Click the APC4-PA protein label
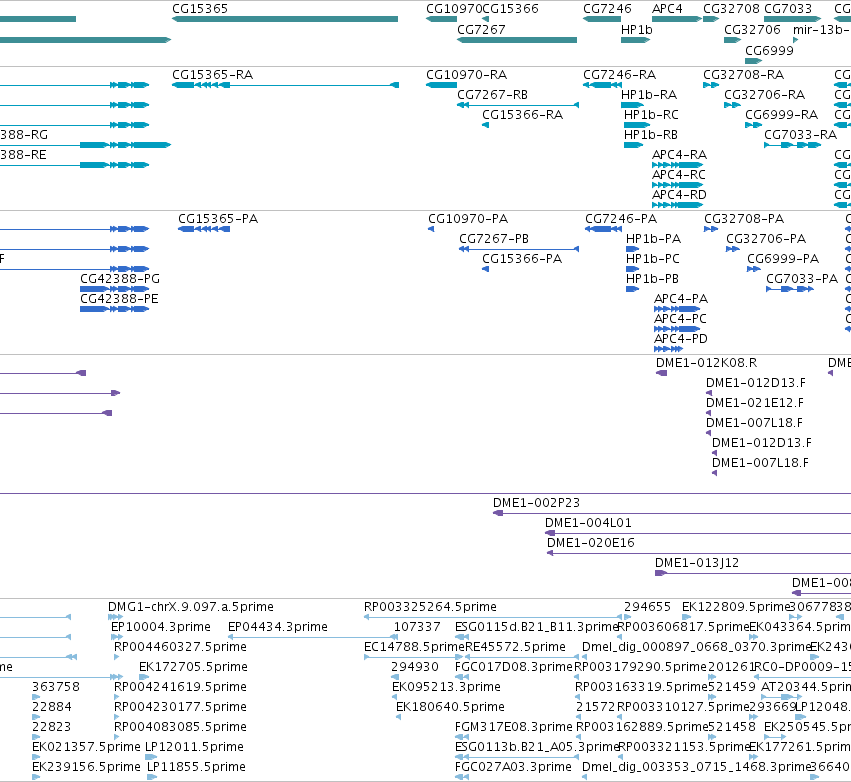 point(681,298)
